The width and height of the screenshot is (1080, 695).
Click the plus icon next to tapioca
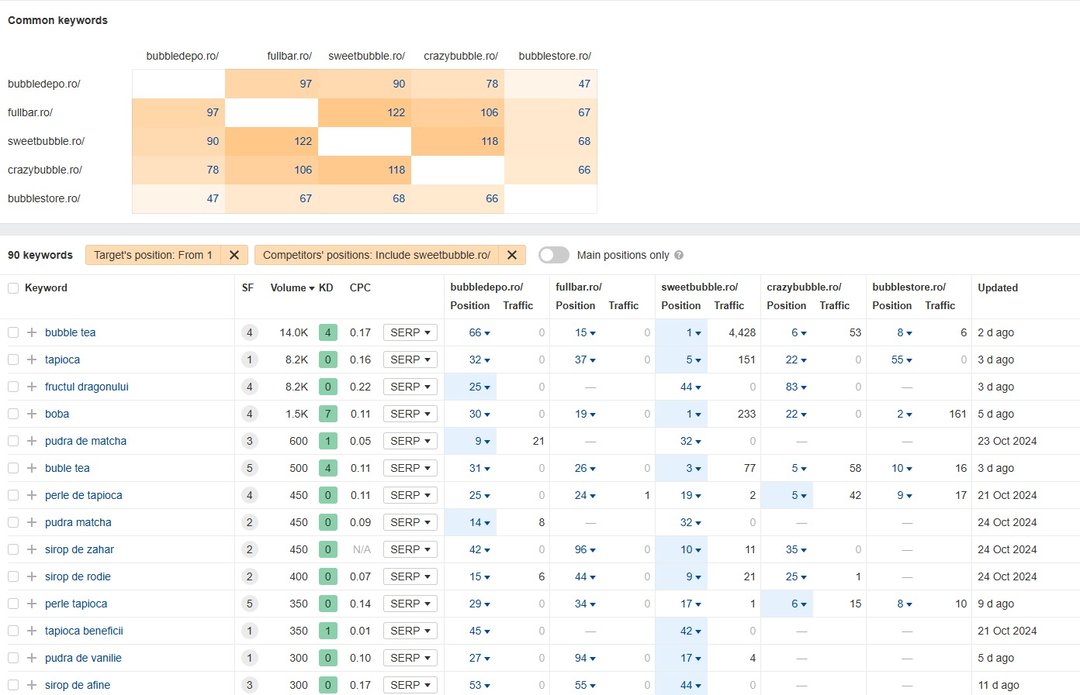coord(32,360)
